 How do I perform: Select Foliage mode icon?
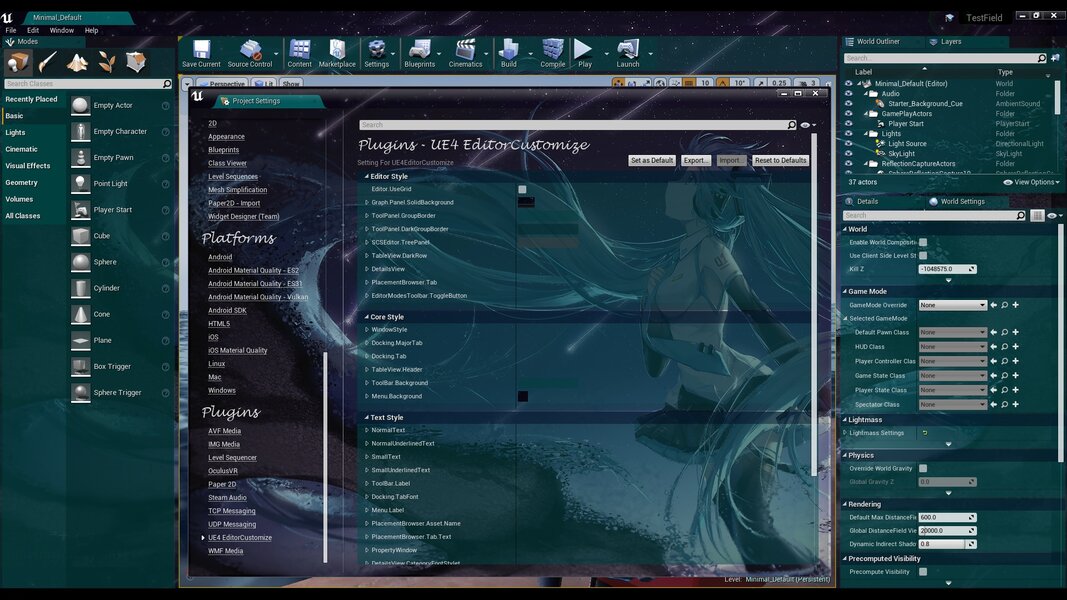pos(107,63)
